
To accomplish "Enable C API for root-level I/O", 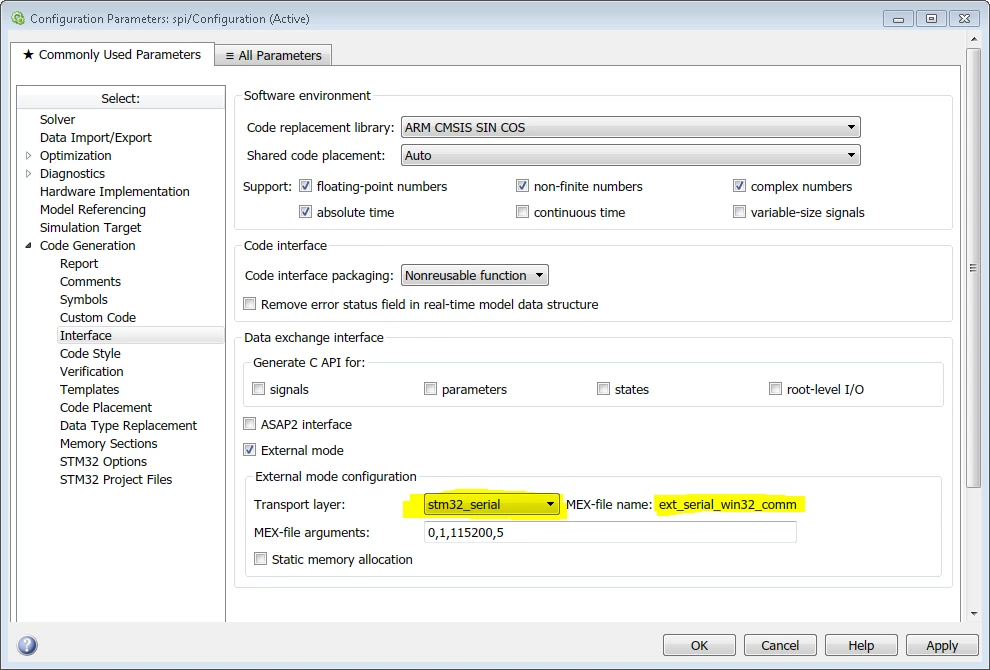I will [x=775, y=389].
